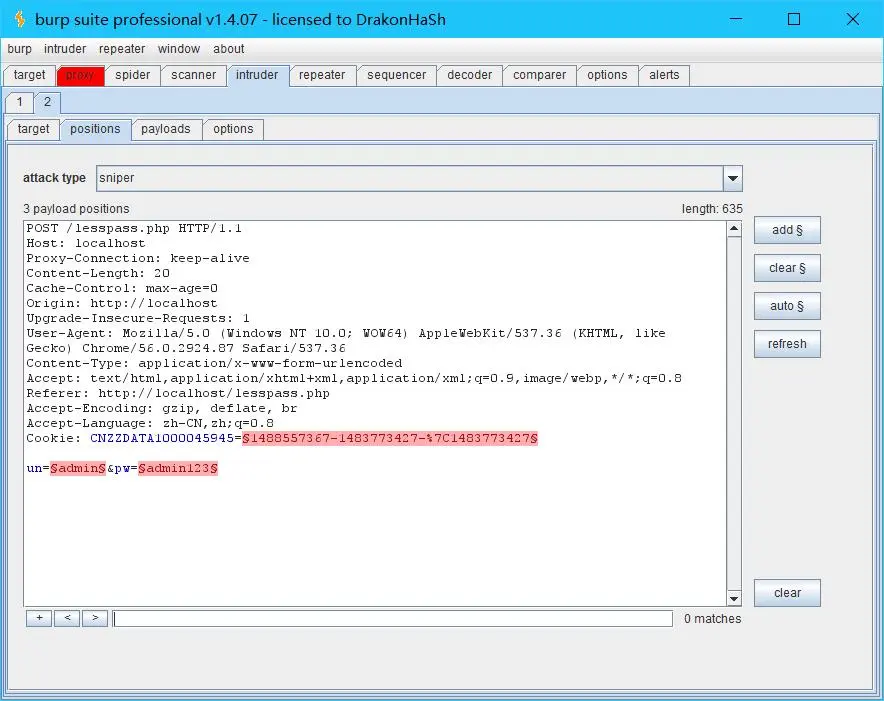Minimize the Burp Suite window
This screenshot has width=884, height=701.
(736, 19)
